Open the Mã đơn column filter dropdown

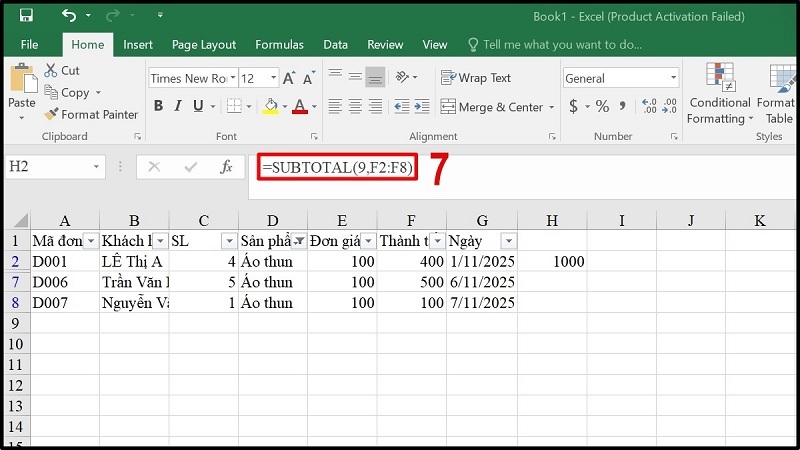pyautogui.click(x=91, y=241)
